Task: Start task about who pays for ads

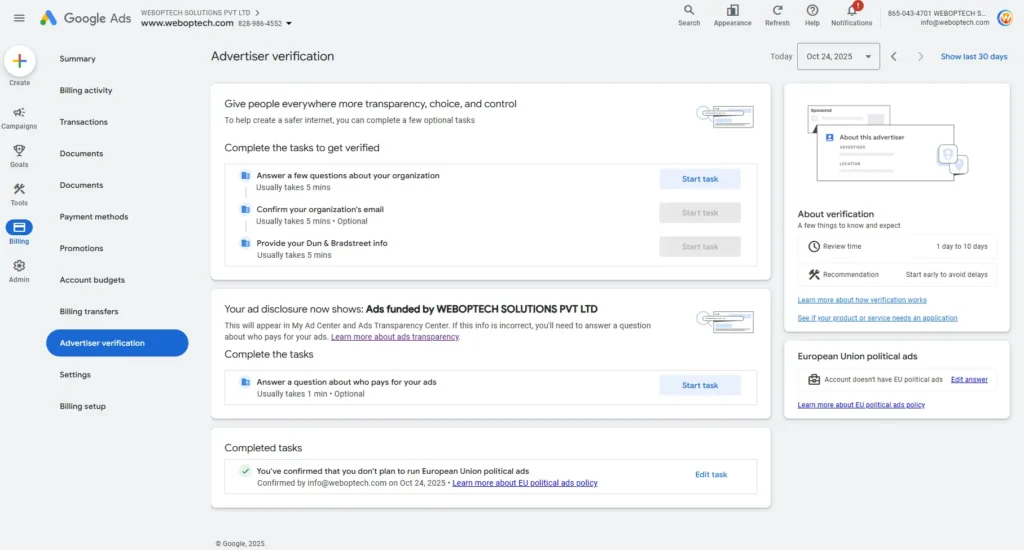Action: coord(700,385)
